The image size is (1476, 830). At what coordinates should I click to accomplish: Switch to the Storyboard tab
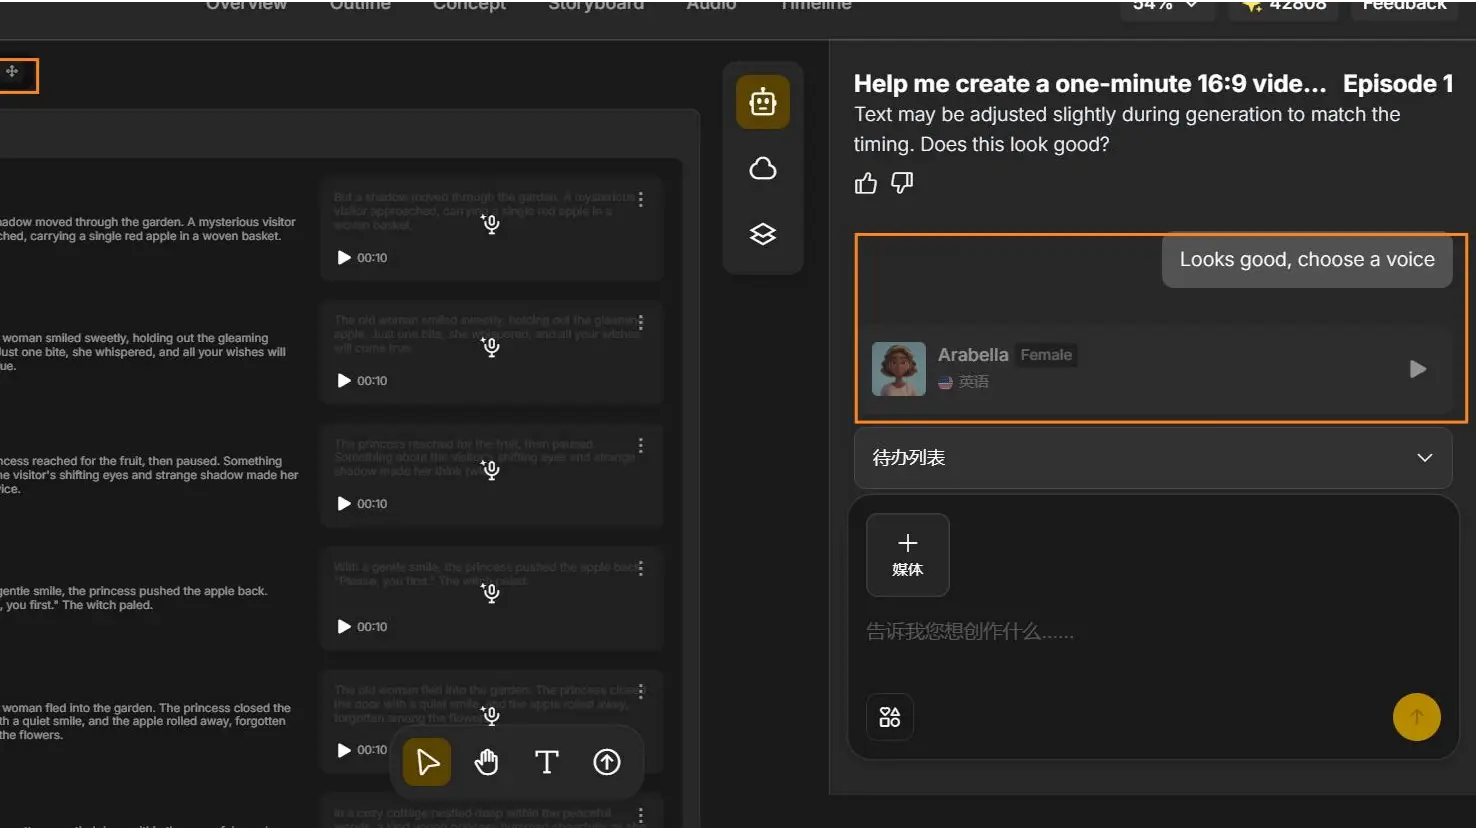(x=596, y=5)
